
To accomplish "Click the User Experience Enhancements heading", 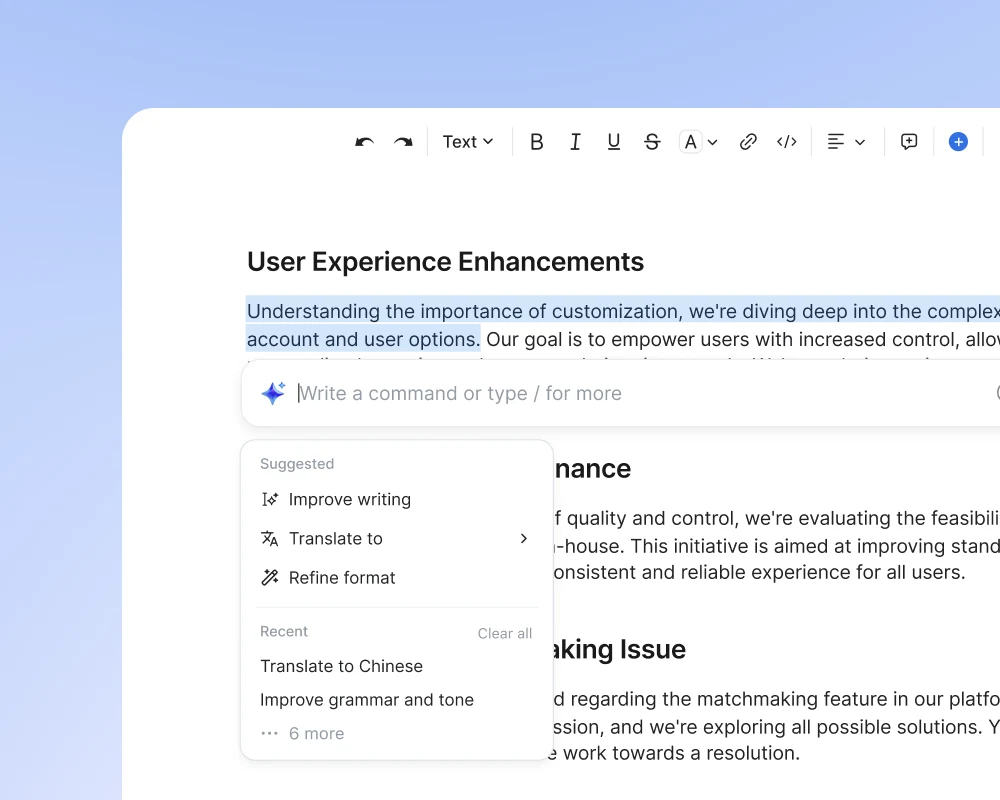I will (445, 262).
